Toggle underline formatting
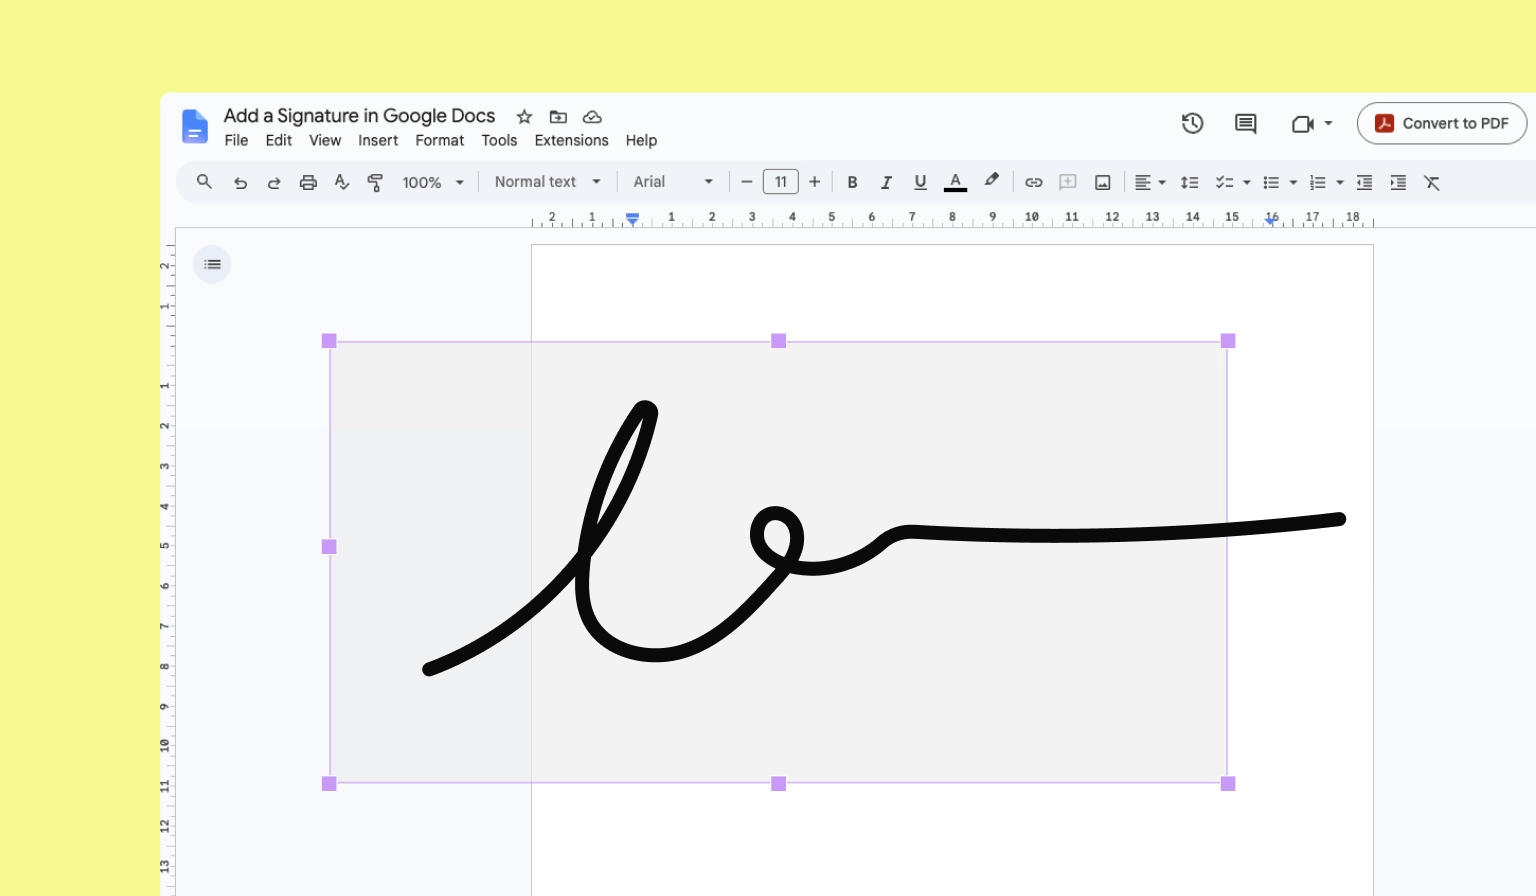The height and width of the screenshot is (896, 1536). coord(920,182)
